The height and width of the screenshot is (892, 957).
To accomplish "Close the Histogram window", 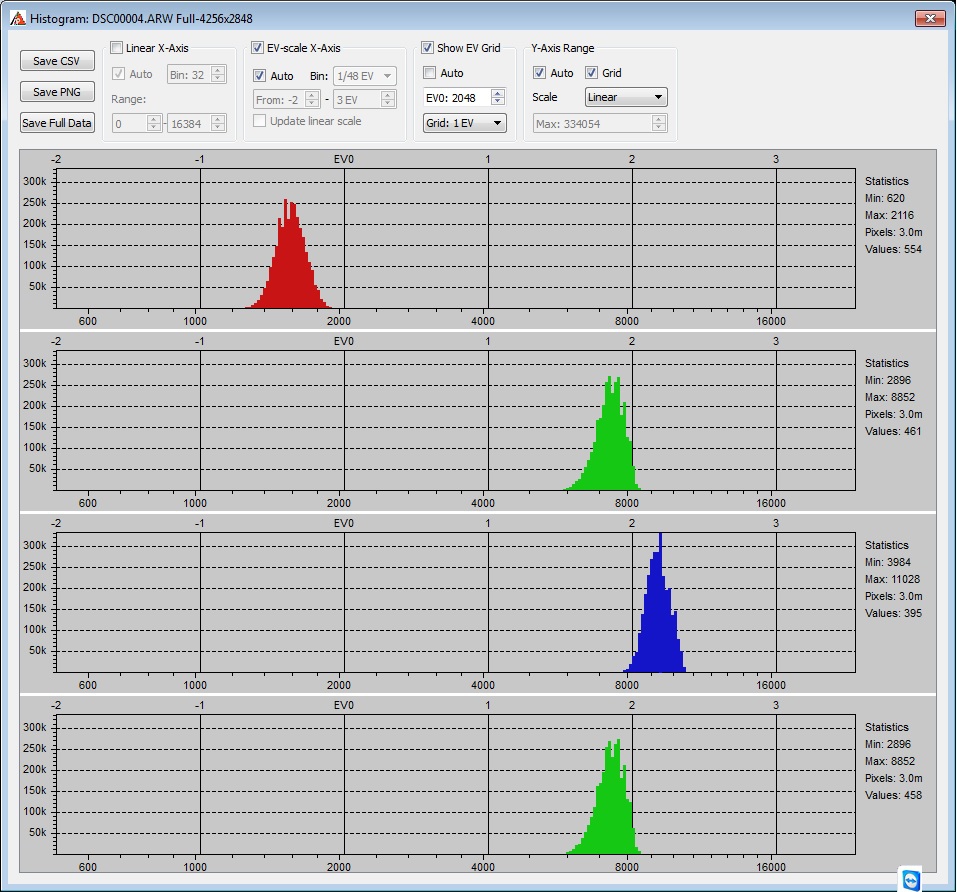I will (930, 18).
